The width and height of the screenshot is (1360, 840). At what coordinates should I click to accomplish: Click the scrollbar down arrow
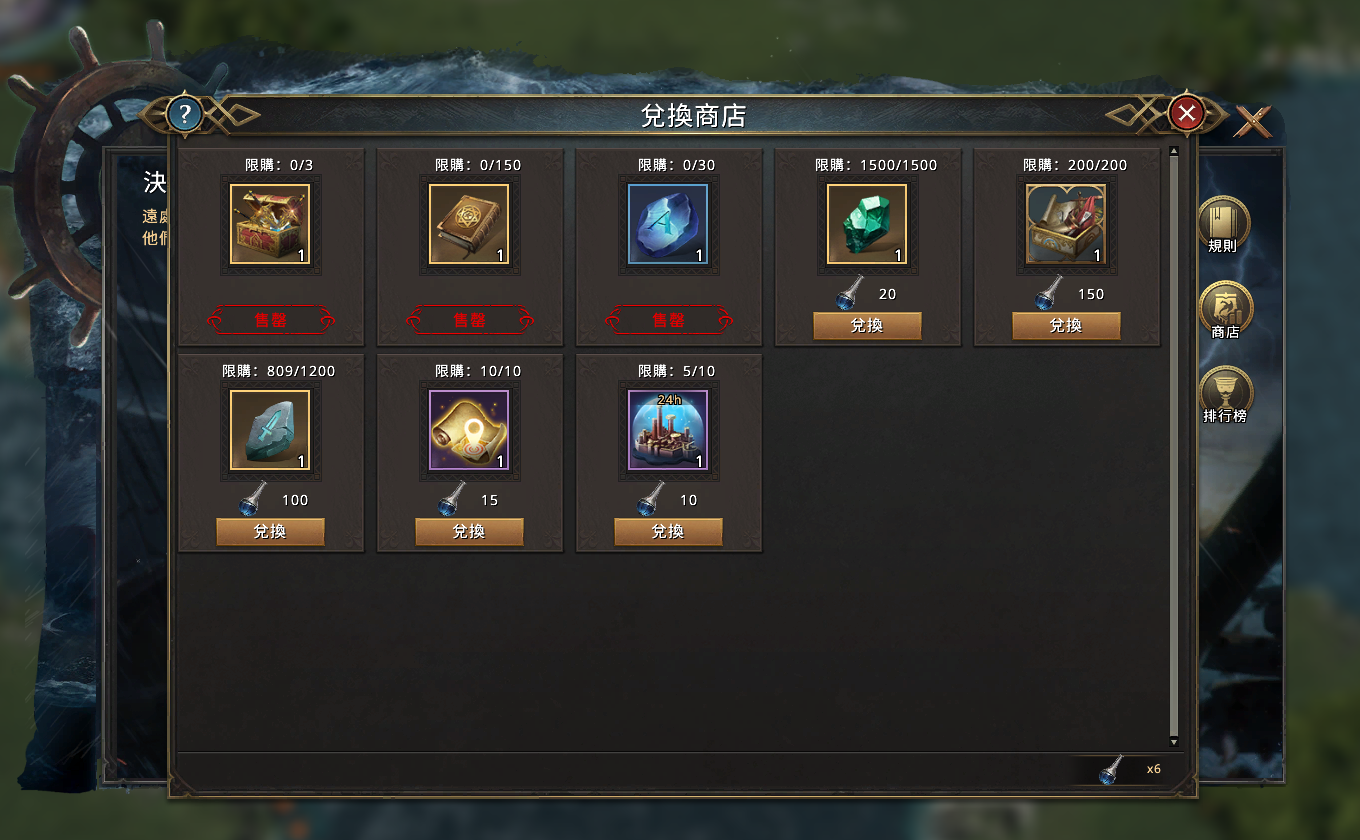(1174, 742)
